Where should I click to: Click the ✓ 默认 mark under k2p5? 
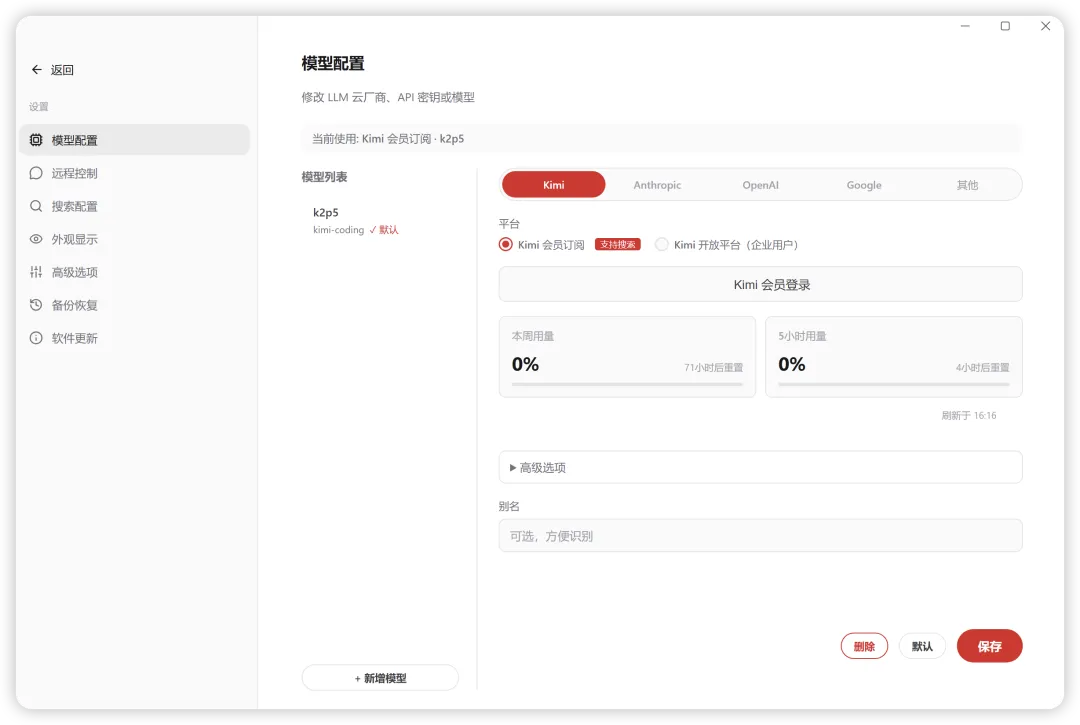pos(384,230)
